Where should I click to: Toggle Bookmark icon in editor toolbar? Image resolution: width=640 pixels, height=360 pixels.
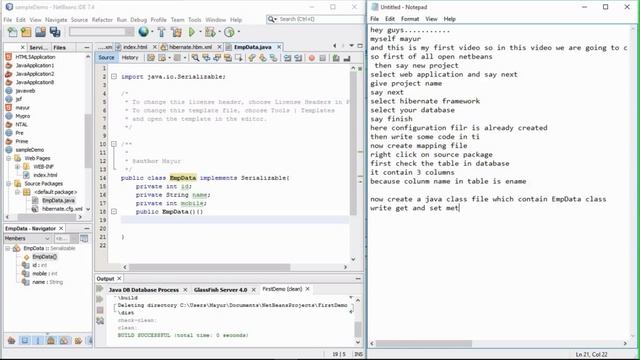[273, 58]
